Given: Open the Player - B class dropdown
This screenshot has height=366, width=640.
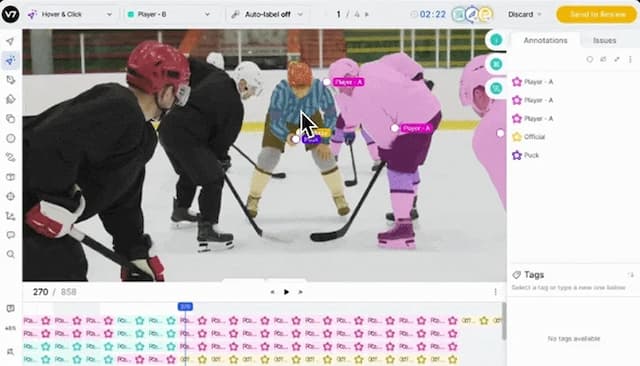Looking at the screenshot, I should pyautogui.click(x=169, y=14).
